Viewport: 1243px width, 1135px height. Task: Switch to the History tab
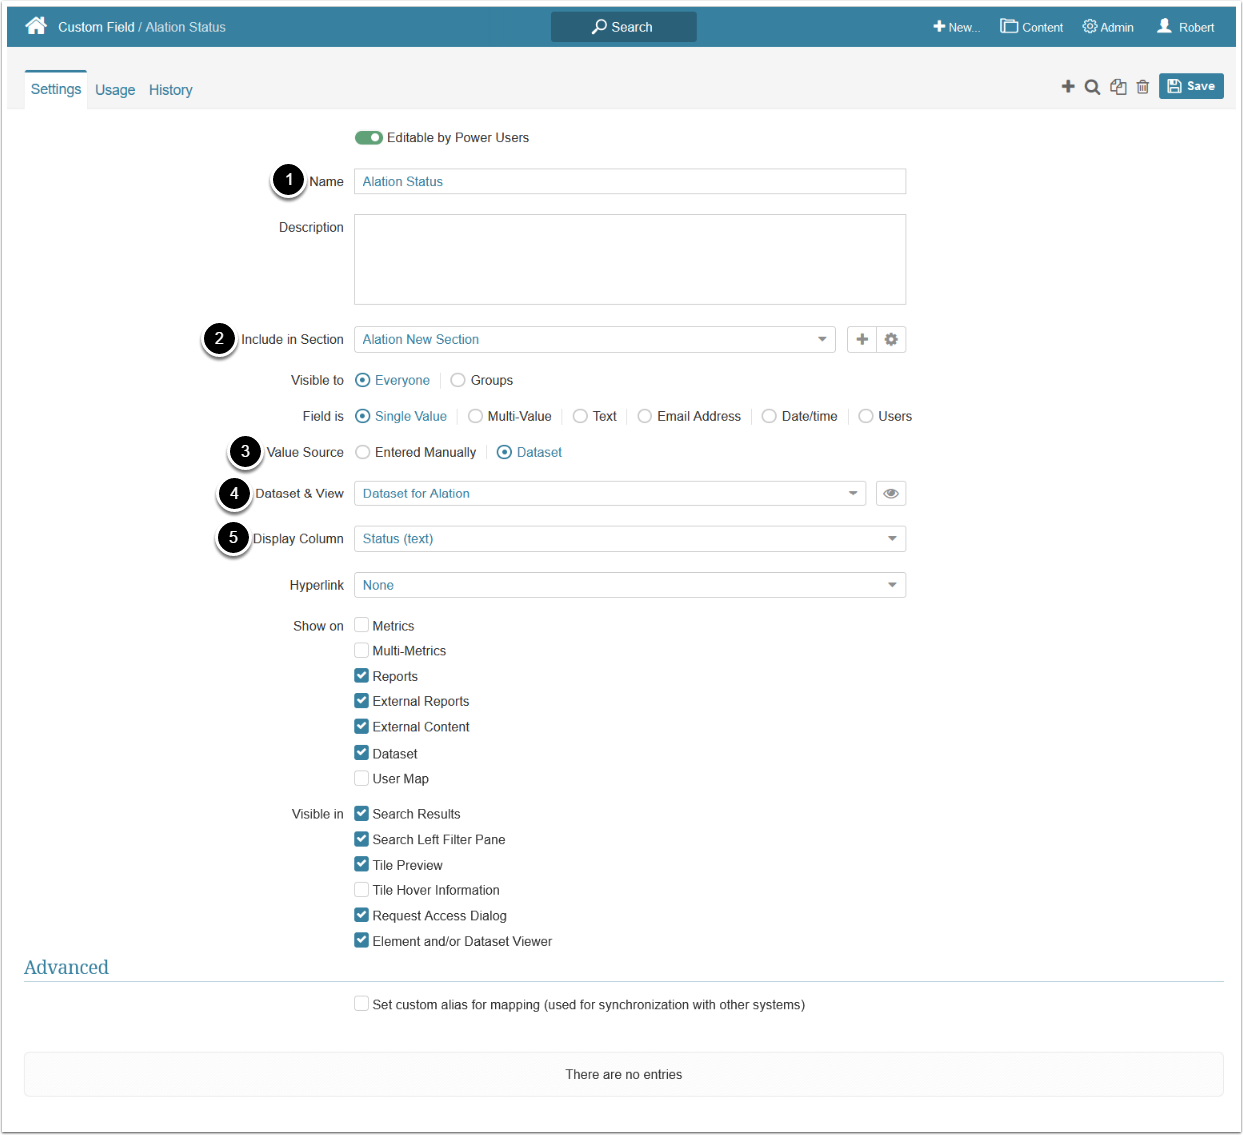click(x=171, y=90)
